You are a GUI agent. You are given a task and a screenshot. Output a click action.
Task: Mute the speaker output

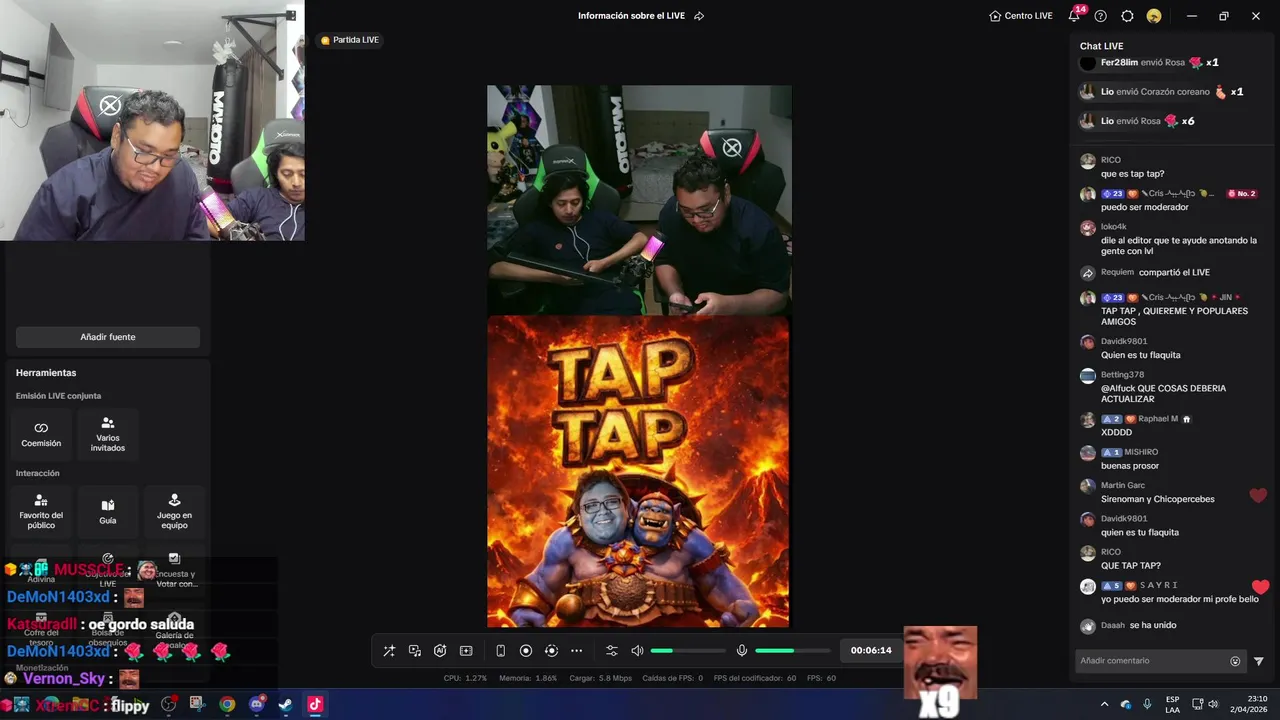tap(637, 651)
